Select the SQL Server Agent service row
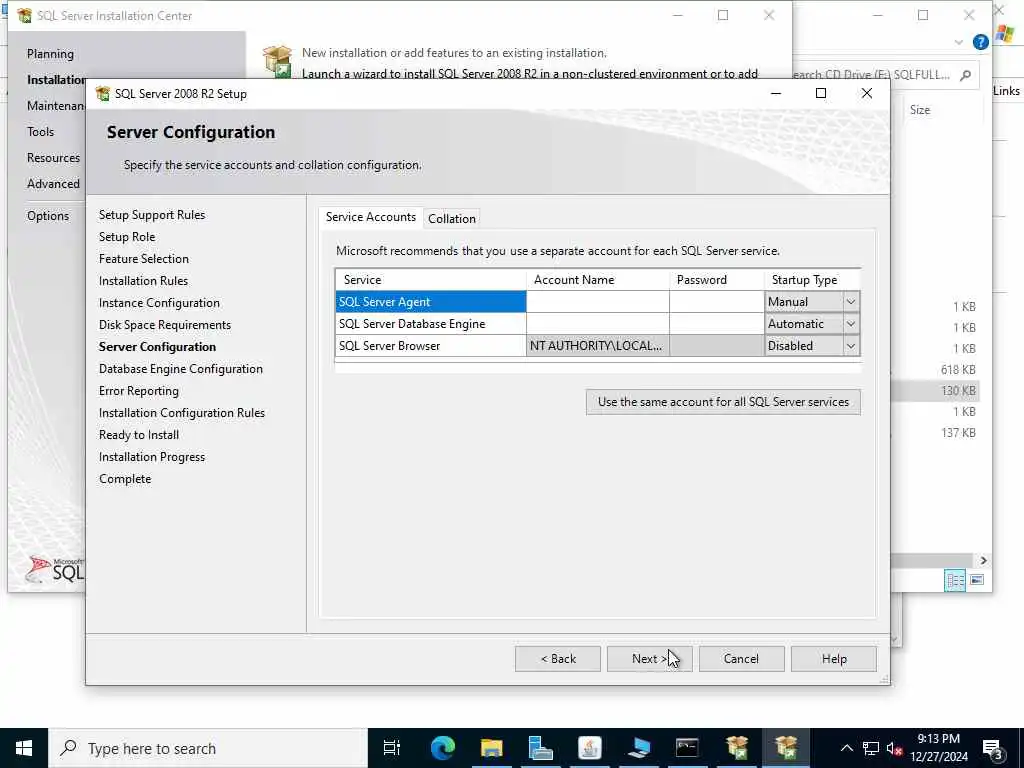 (x=431, y=302)
